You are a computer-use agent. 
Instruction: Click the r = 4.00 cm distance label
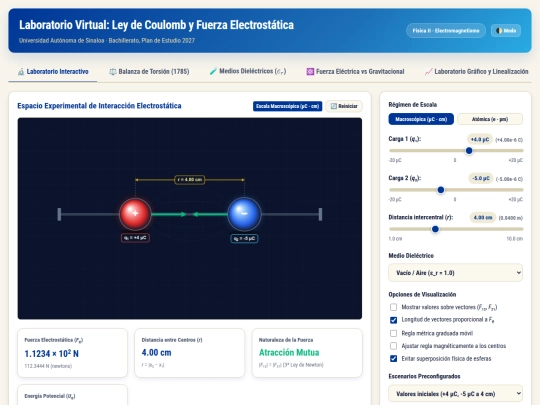point(190,180)
